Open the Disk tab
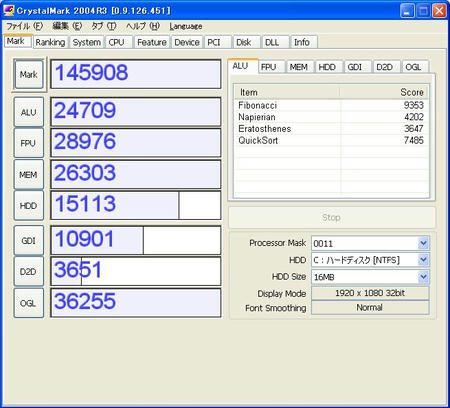450x408 pixels. [x=244, y=42]
